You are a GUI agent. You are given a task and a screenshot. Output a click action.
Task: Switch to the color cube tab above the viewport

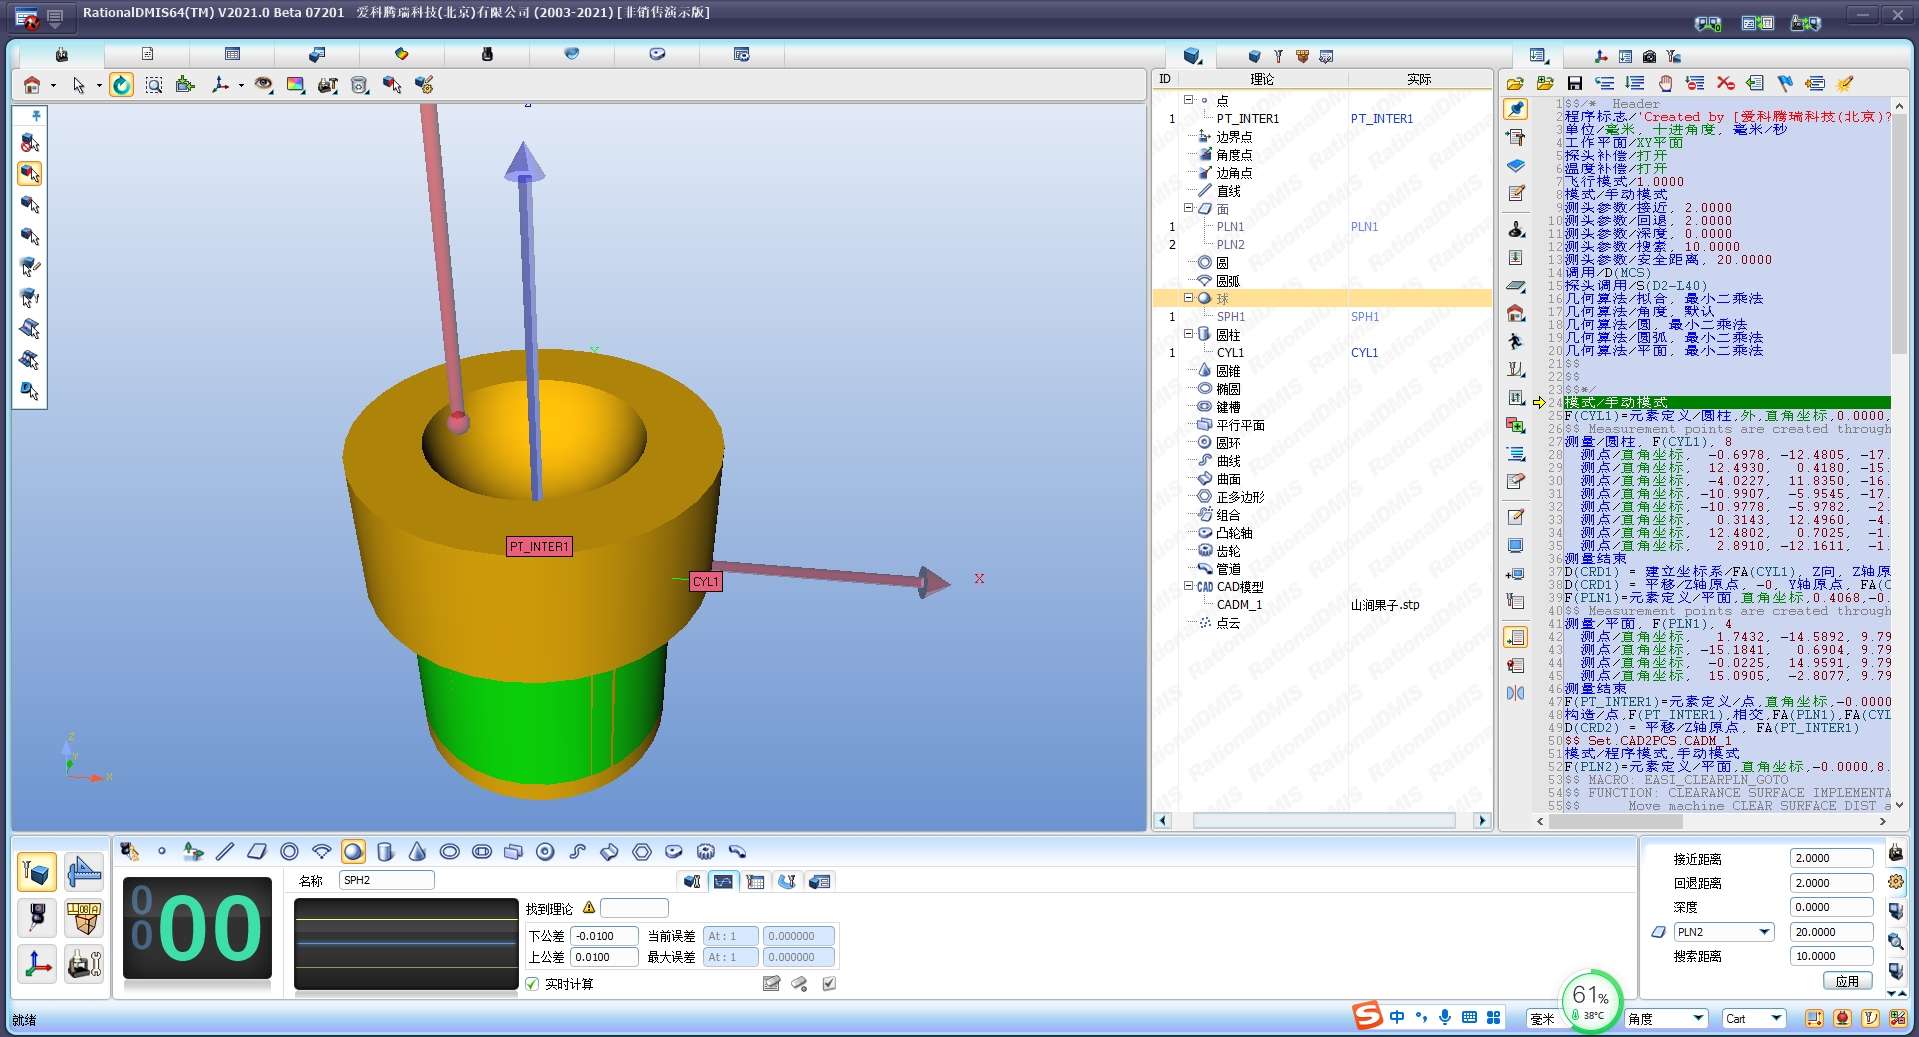402,54
